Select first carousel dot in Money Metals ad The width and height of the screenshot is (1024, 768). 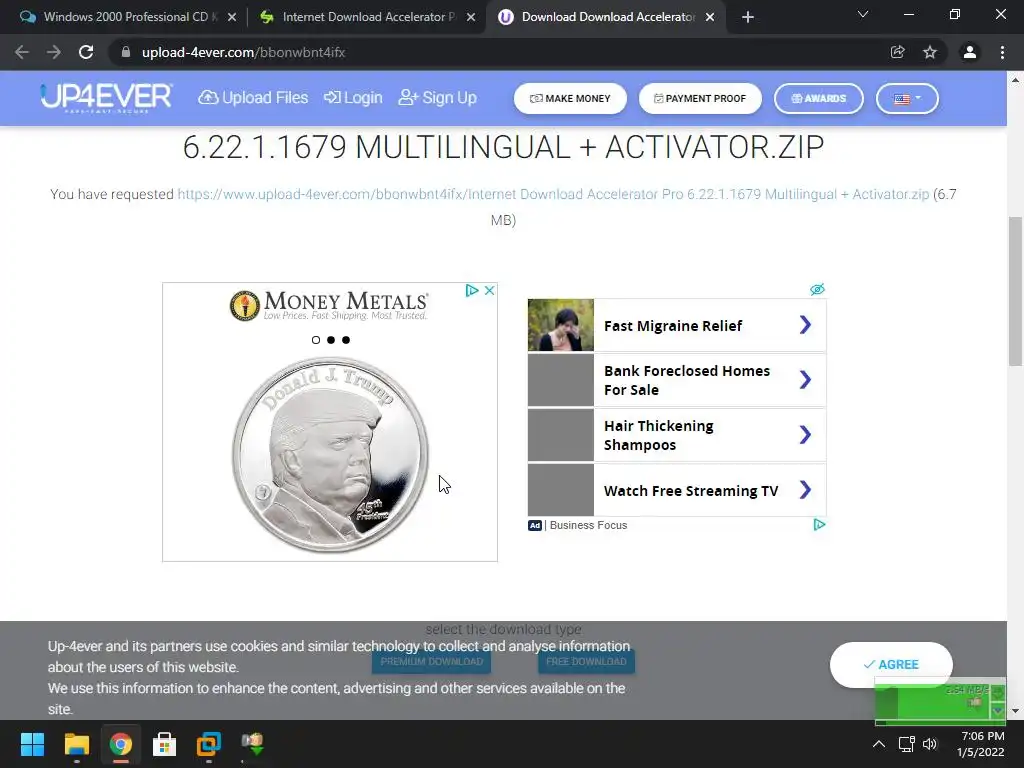pos(316,340)
